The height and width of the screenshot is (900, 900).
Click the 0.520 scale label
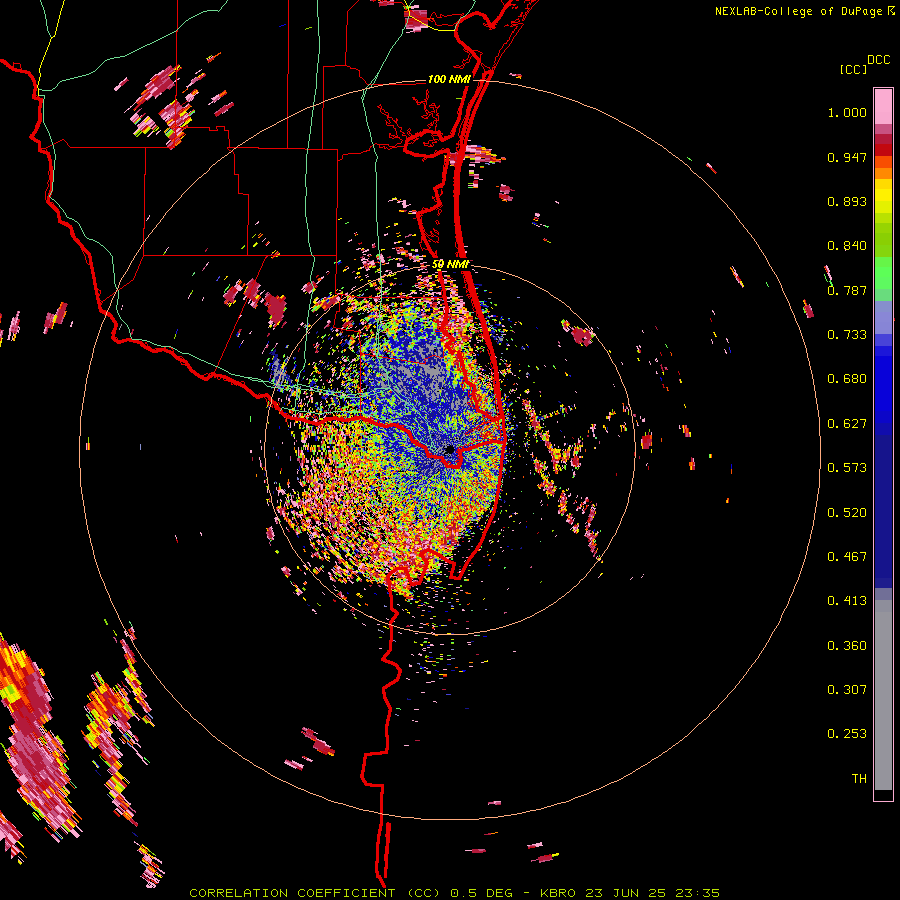847,513
